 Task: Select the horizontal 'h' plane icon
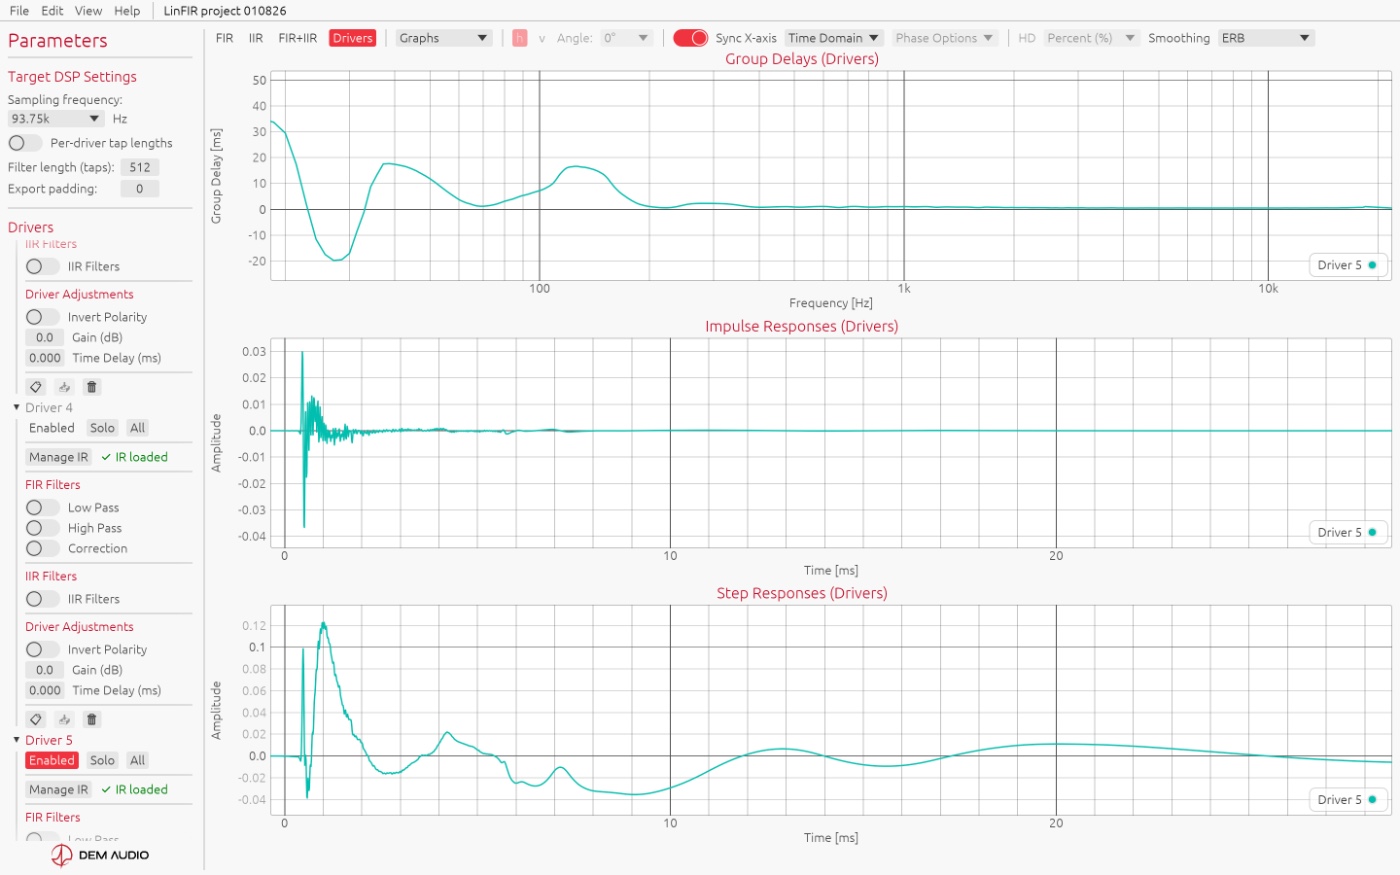click(x=519, y=38)
